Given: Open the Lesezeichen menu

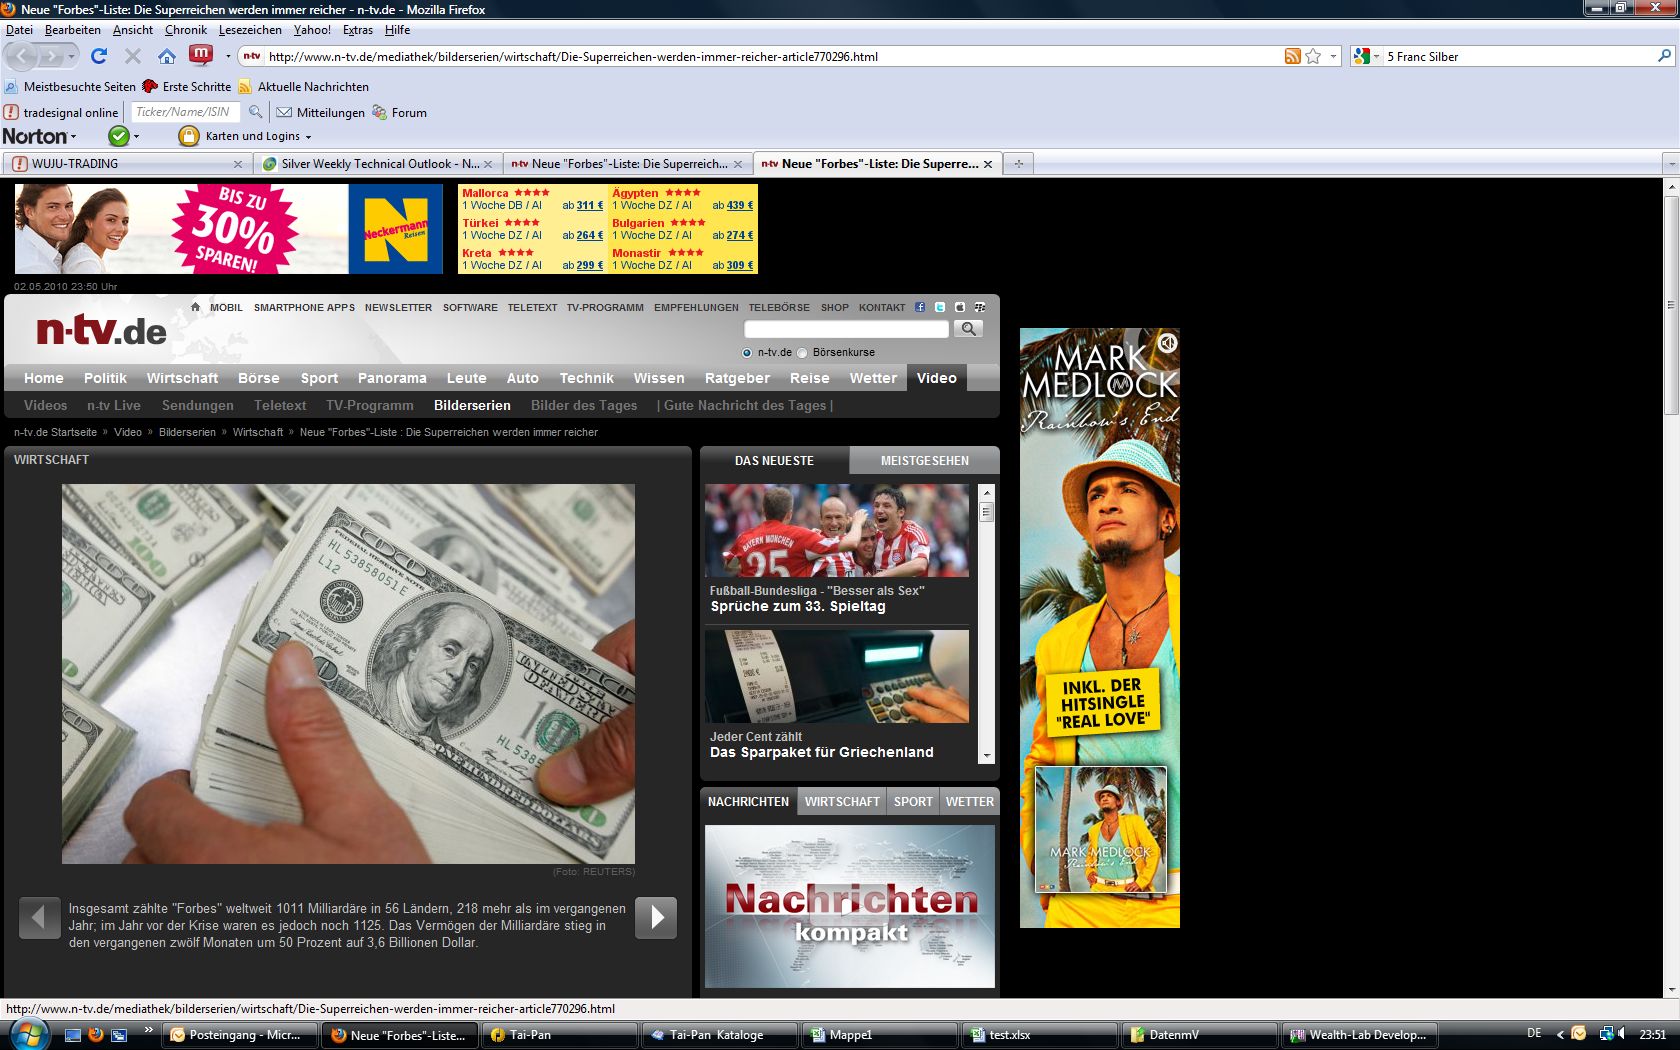Looking at the screenshot, I should [x=250, y=30].
